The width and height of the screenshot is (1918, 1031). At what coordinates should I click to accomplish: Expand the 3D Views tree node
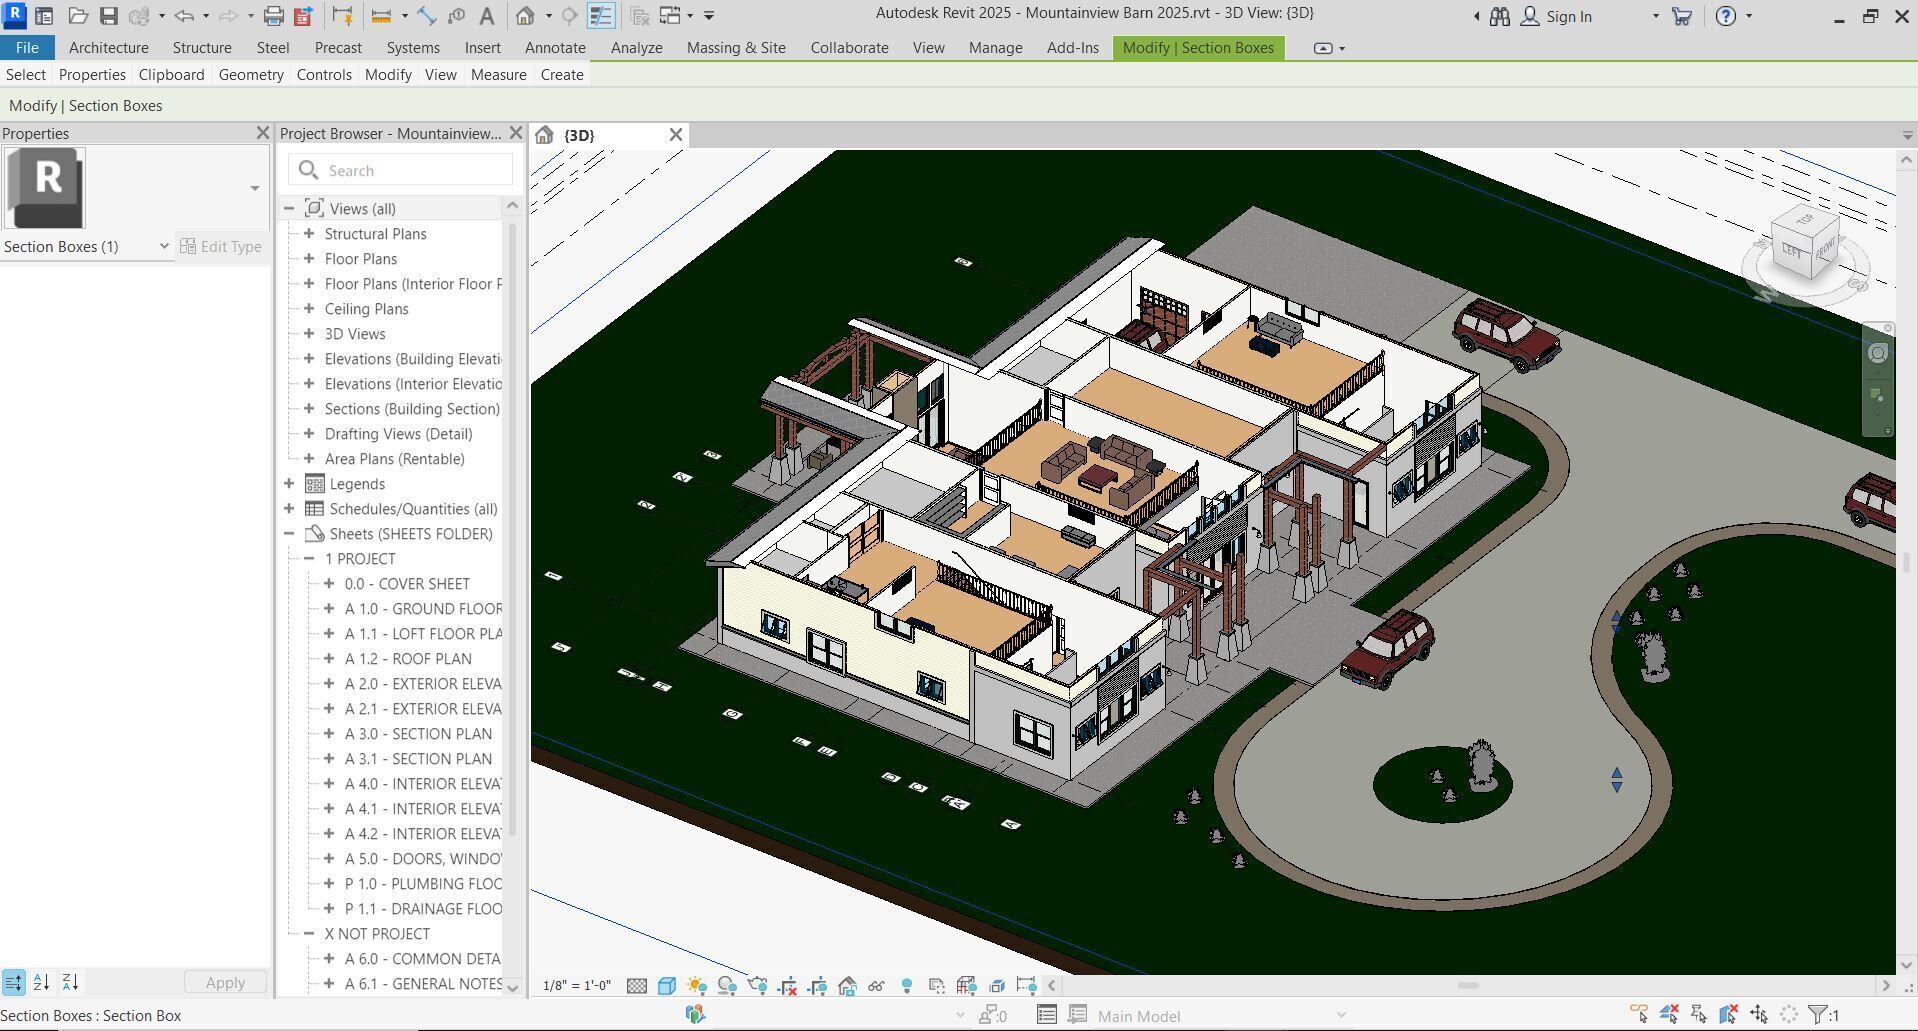tap(309, 334)
